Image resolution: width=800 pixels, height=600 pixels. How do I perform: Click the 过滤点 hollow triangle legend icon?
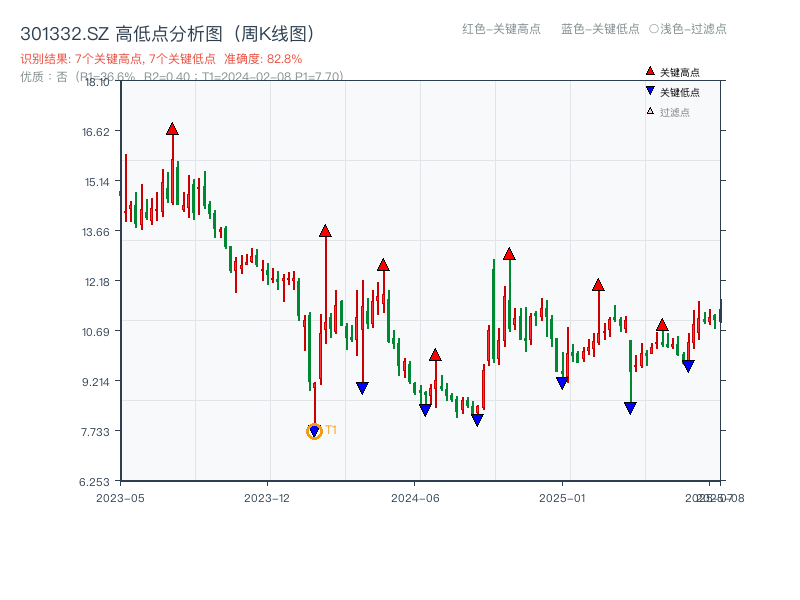point(648,110)
